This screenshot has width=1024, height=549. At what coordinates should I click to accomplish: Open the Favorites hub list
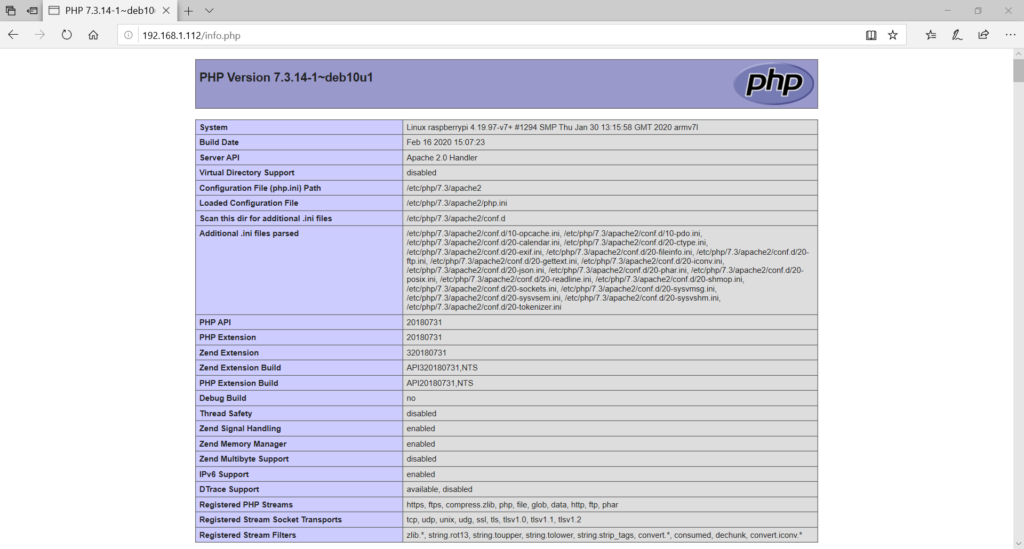931,34
